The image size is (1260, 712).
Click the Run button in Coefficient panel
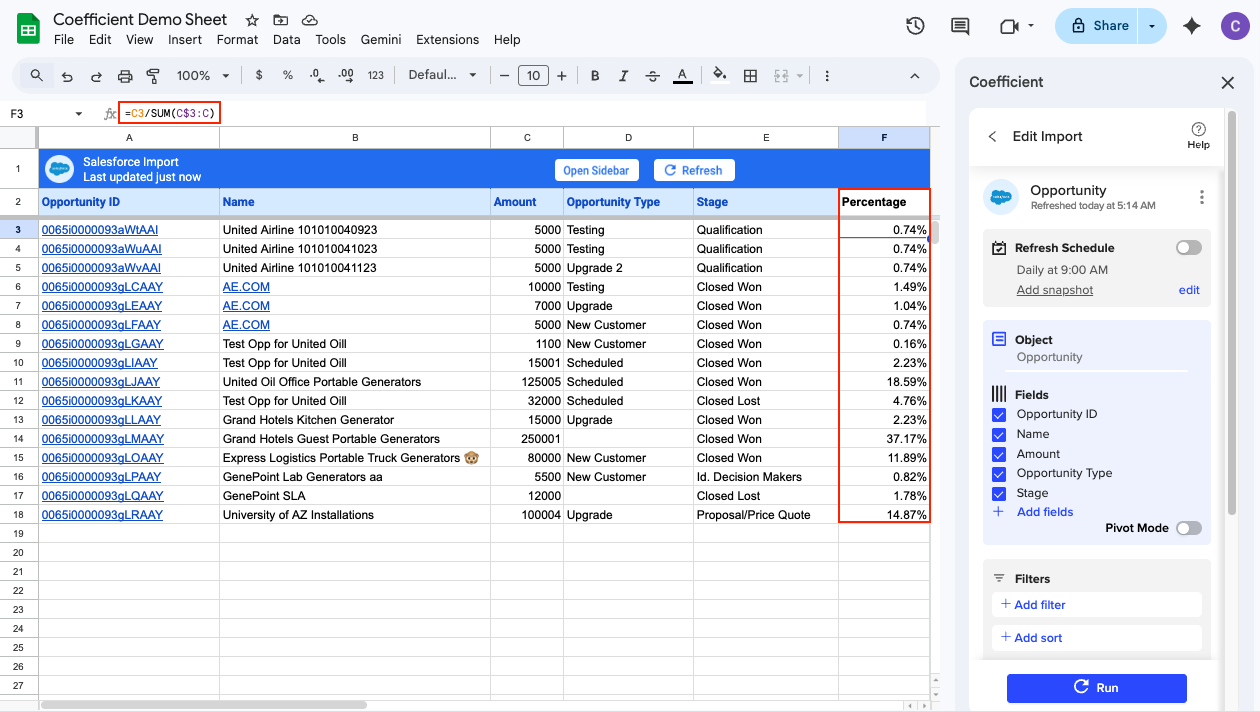point(1097,688)
